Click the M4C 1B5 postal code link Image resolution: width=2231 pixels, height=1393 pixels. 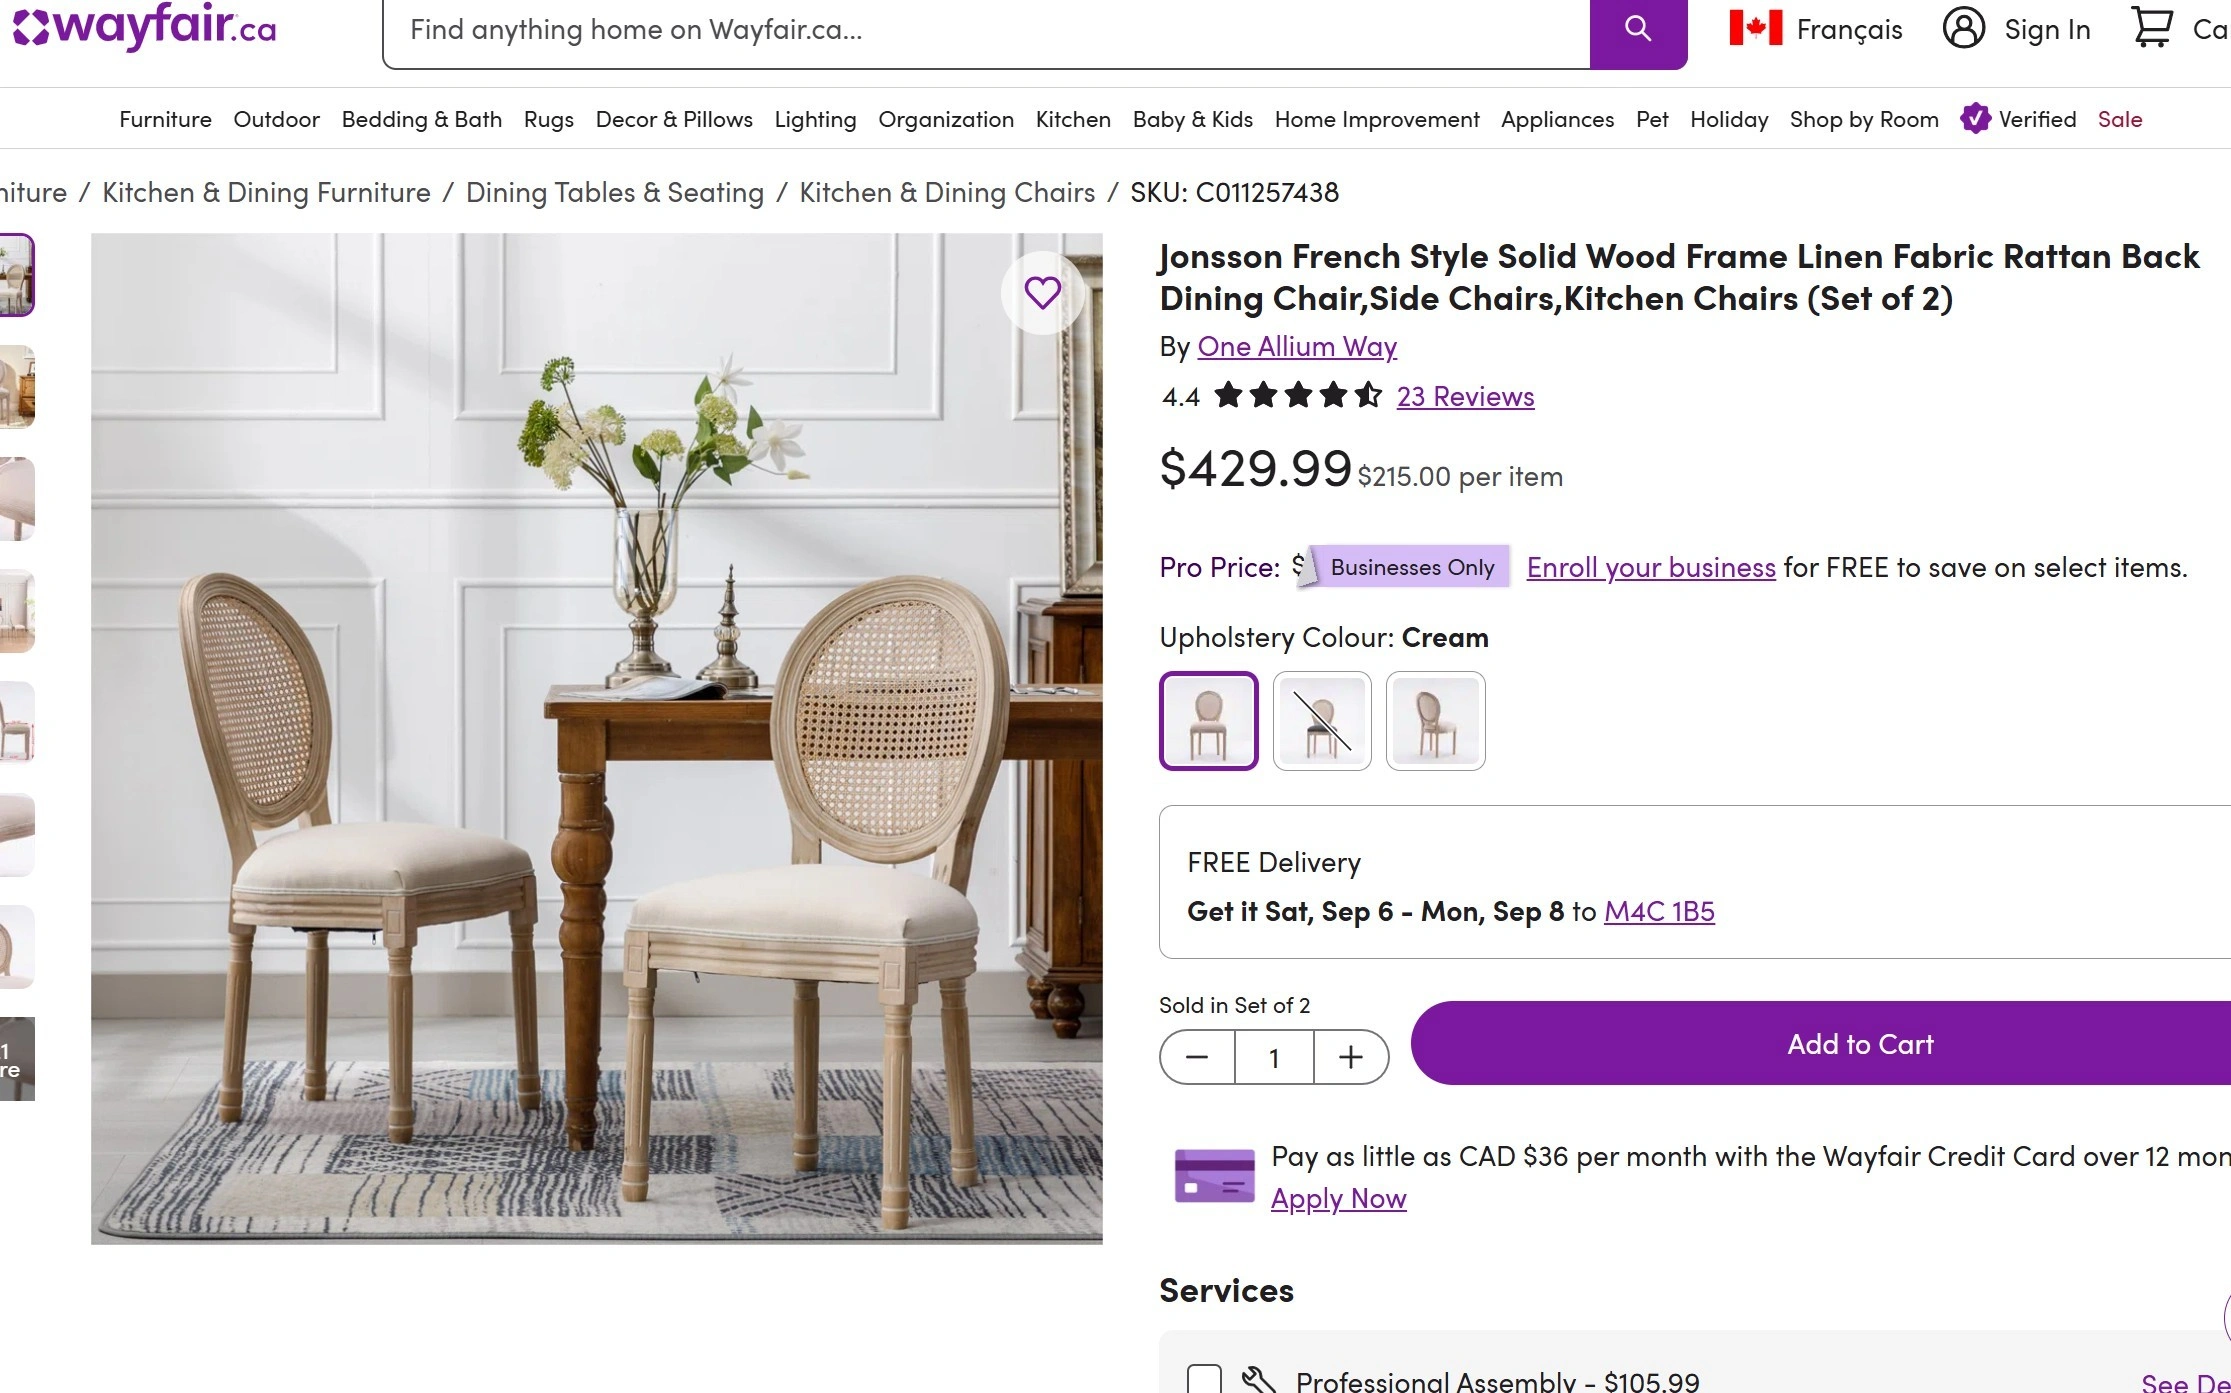click(x=1659, y=912)
